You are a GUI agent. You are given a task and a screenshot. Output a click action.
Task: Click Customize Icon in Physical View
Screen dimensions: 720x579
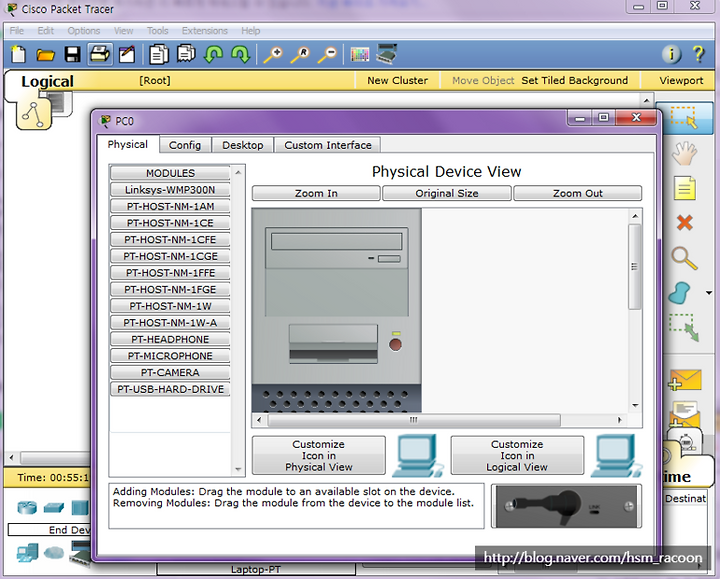click(x=319, y=455)
